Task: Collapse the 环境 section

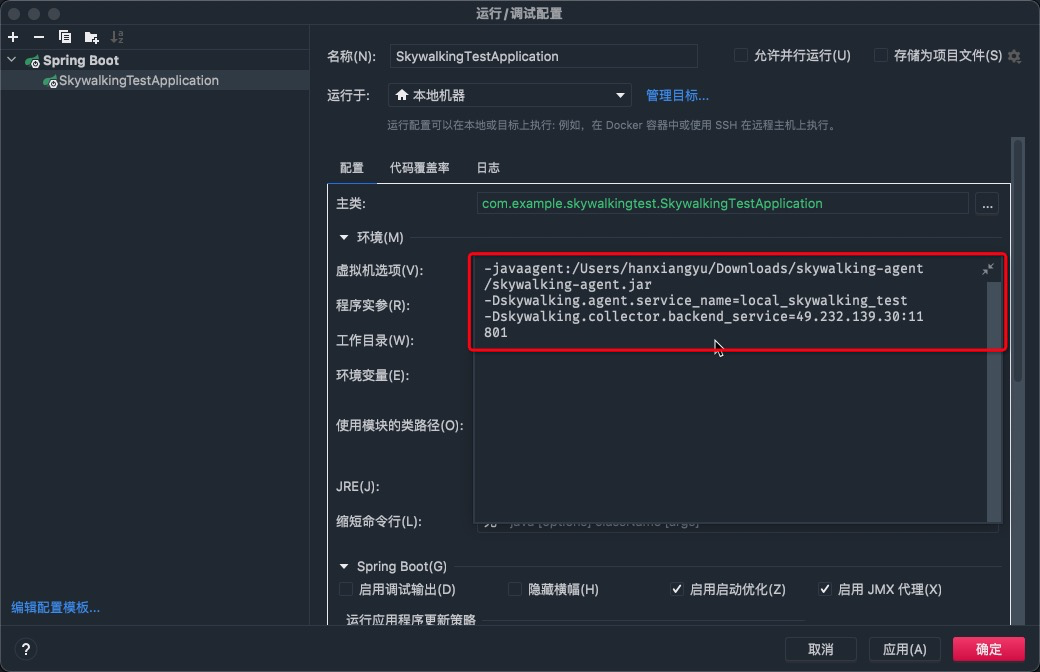Action: coord(345,237)
